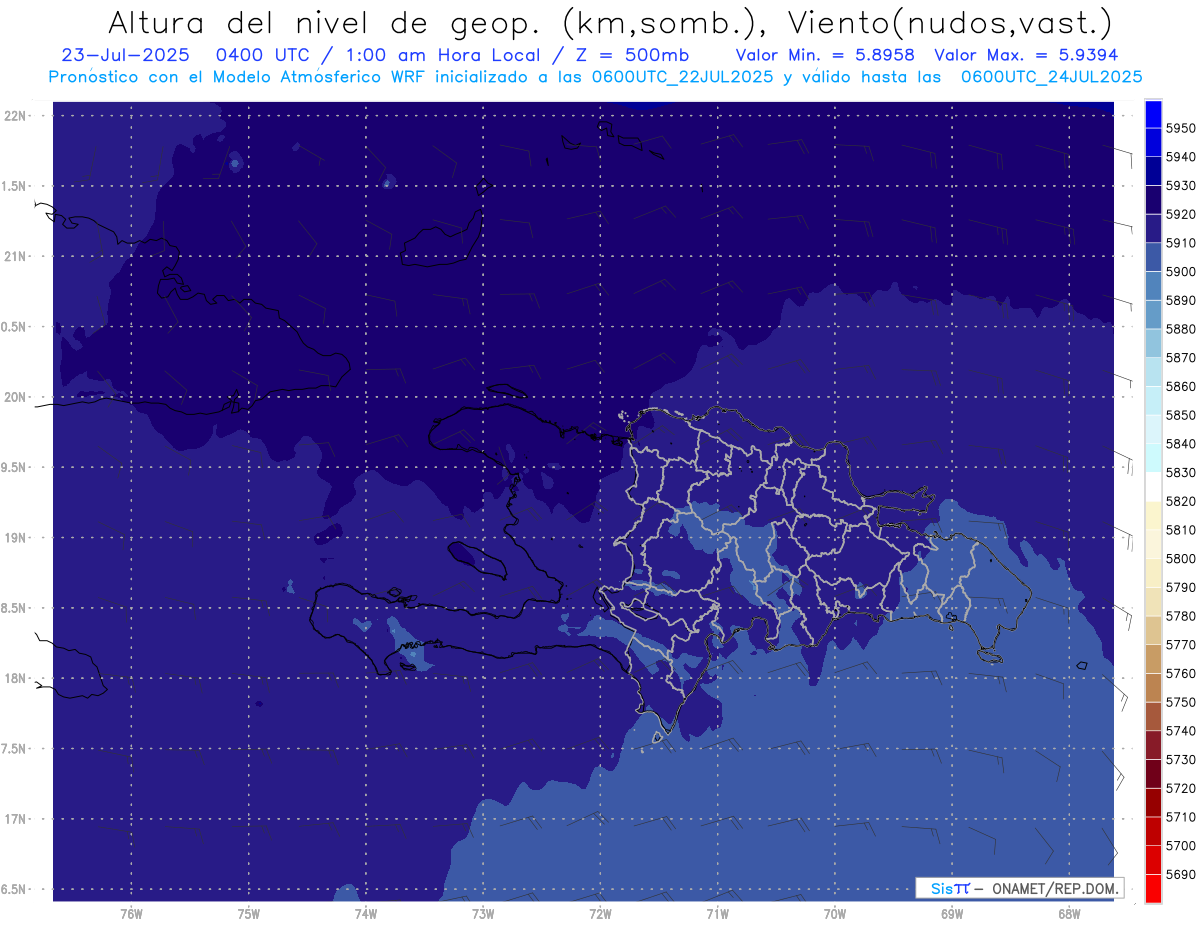Pick the colorbar band between 5760 and 5770

[1153, 659]
